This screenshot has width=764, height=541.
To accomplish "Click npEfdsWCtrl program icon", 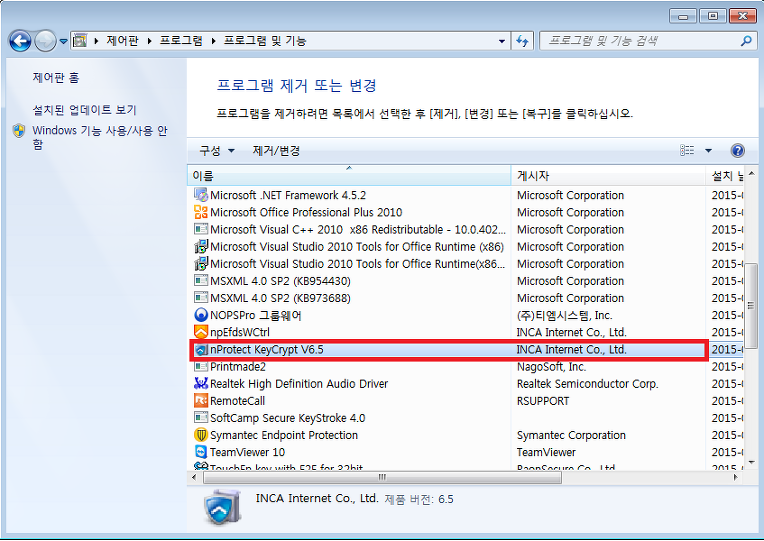I will pyautogui.click(x=201, y=332).
